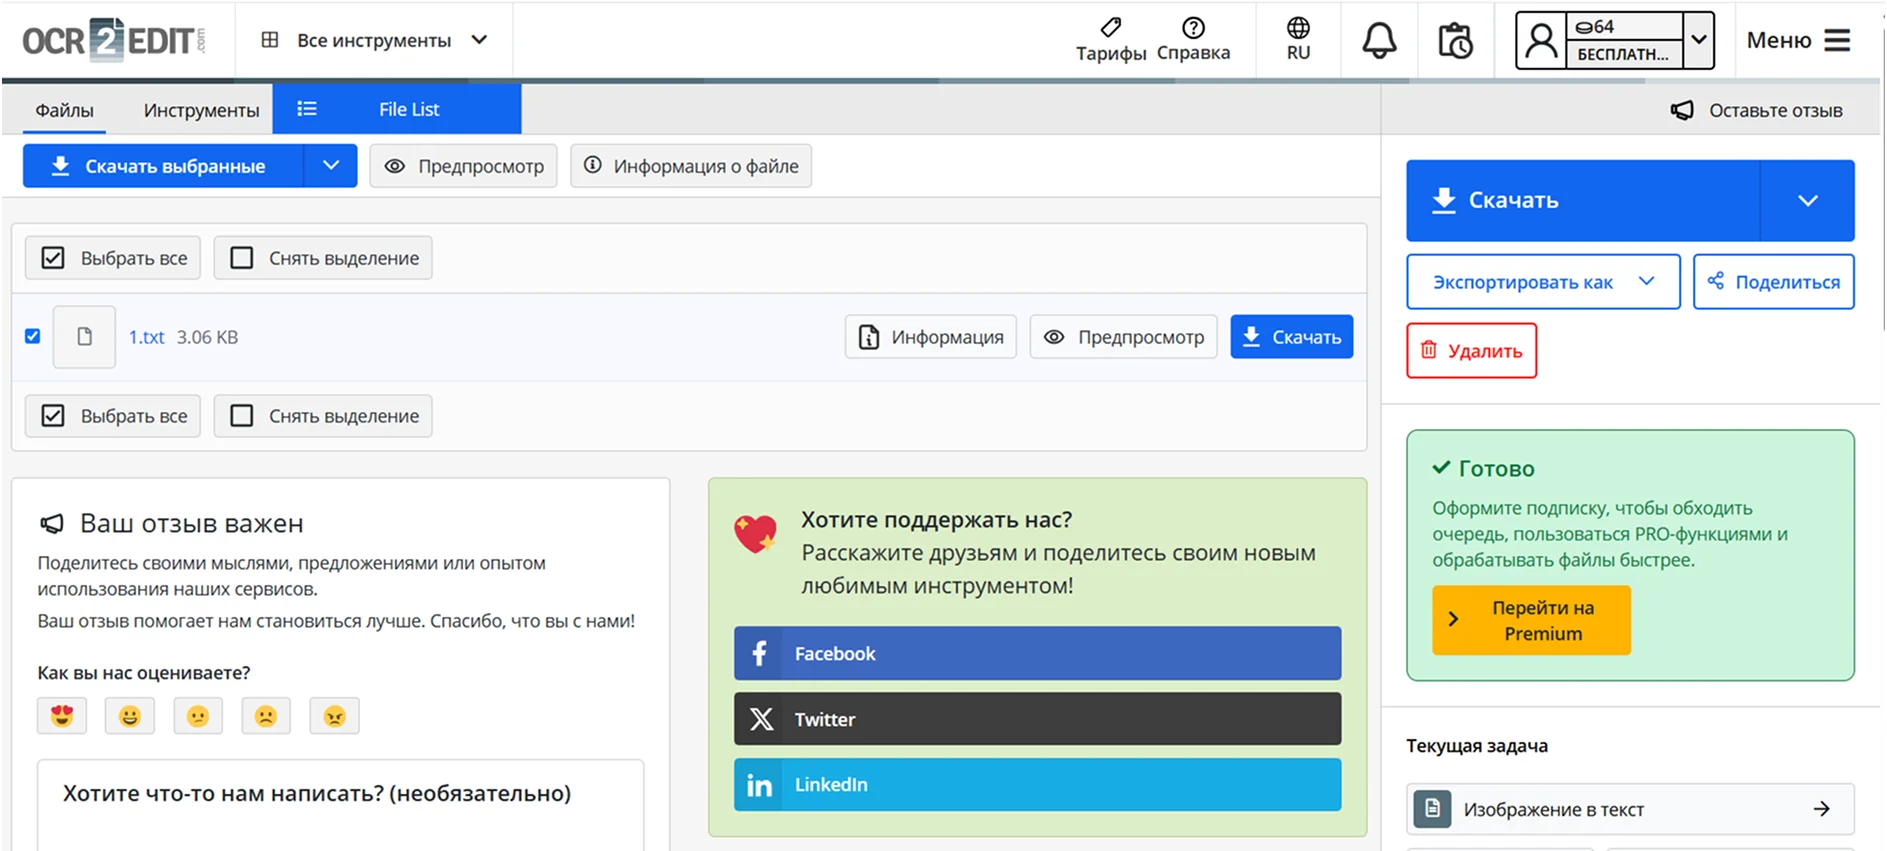Switch language via RU globe icon

click(x=1298, y=39)
